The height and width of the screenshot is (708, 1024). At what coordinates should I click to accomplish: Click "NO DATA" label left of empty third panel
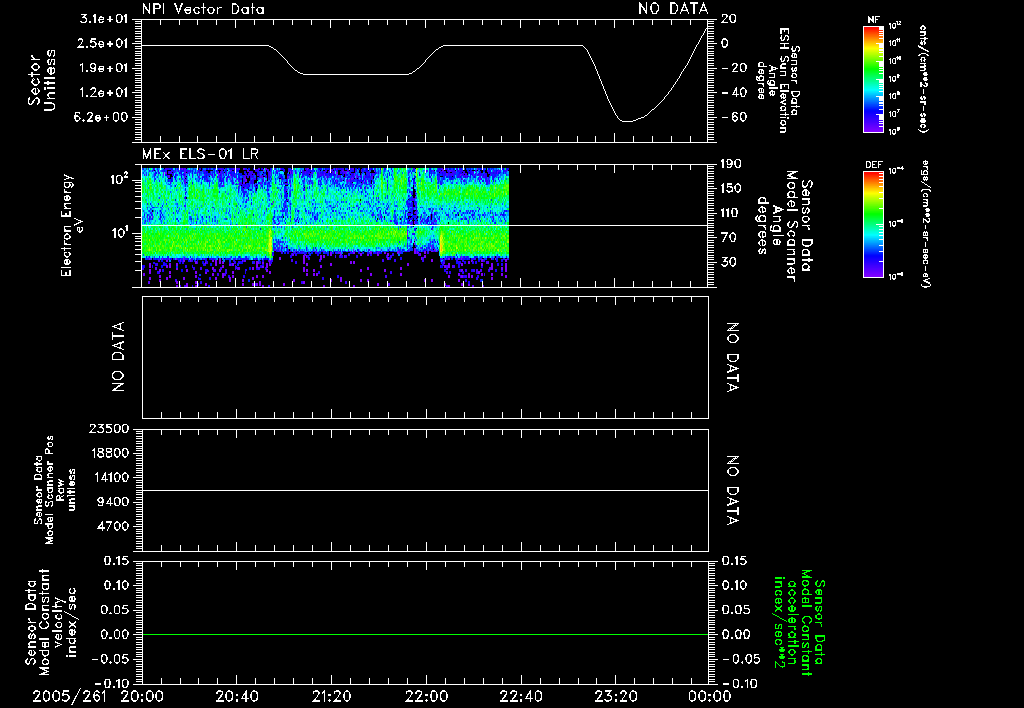[x=118, y=357]
